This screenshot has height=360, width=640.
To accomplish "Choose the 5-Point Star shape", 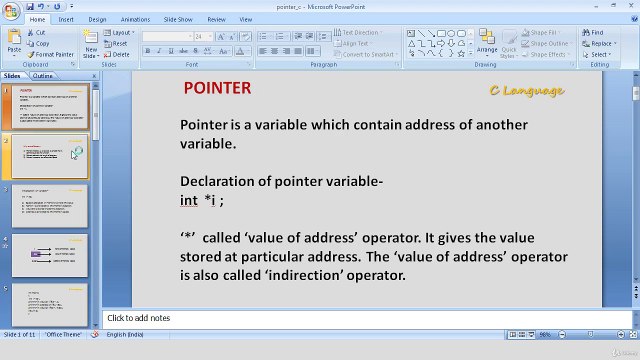I will point(461,53).
